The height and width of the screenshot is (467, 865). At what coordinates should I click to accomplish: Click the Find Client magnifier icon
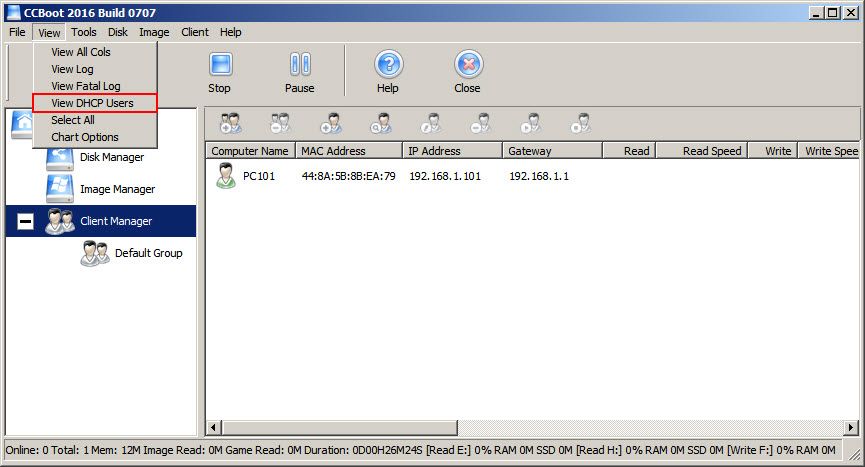pyautogui.click(x=381, y=124)
